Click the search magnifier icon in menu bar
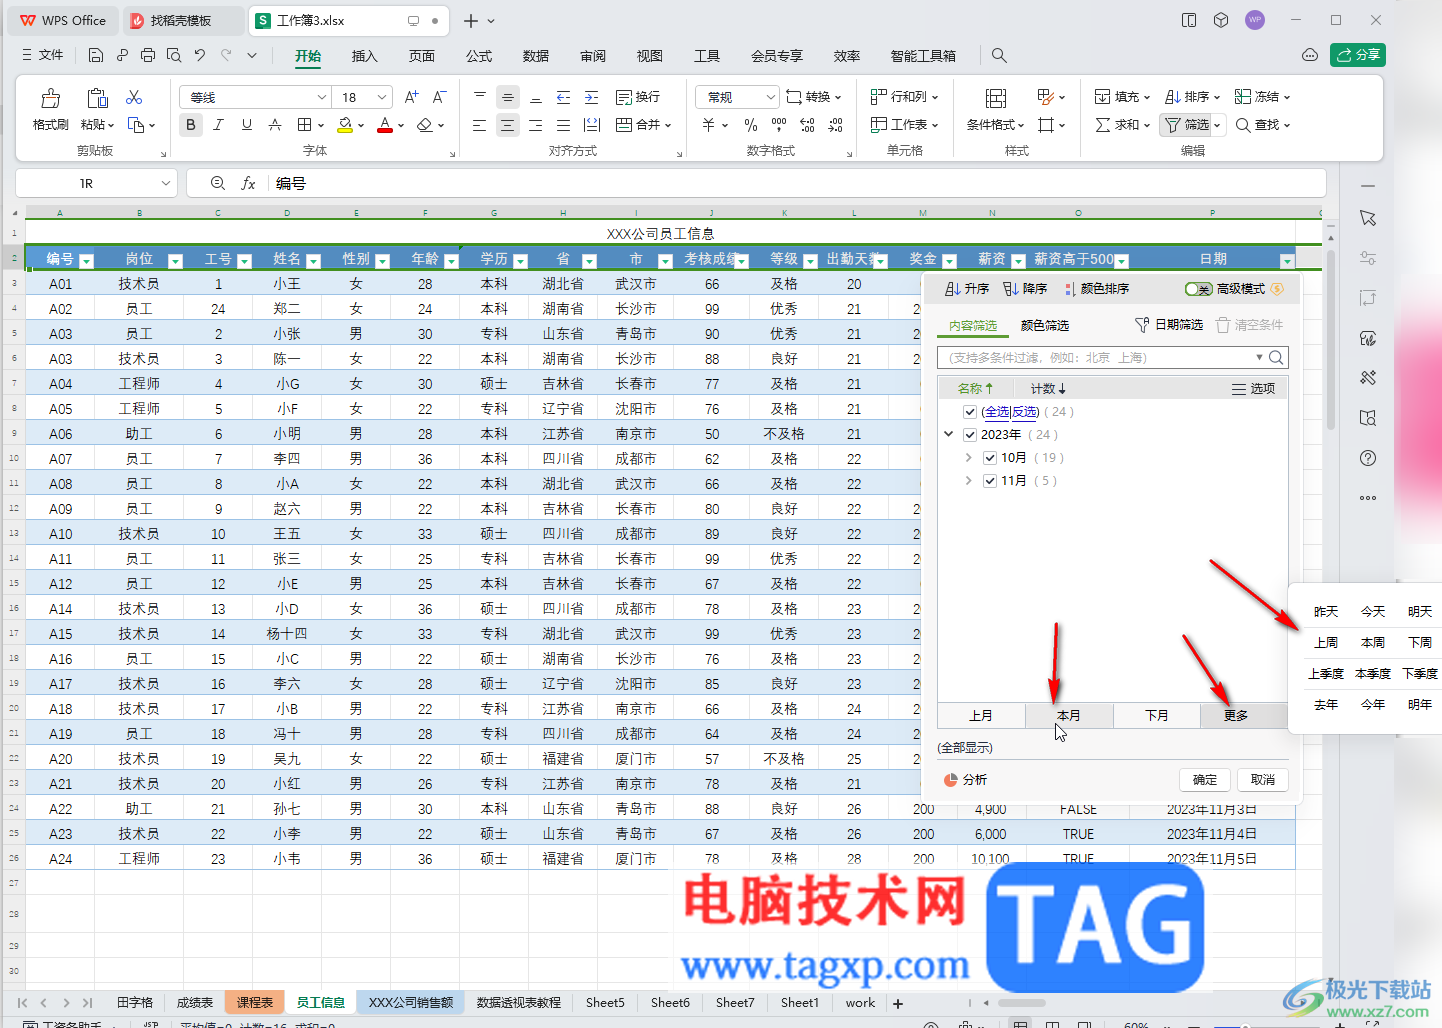Viewport: 1442px width, 1028px height. pos(999,56)
